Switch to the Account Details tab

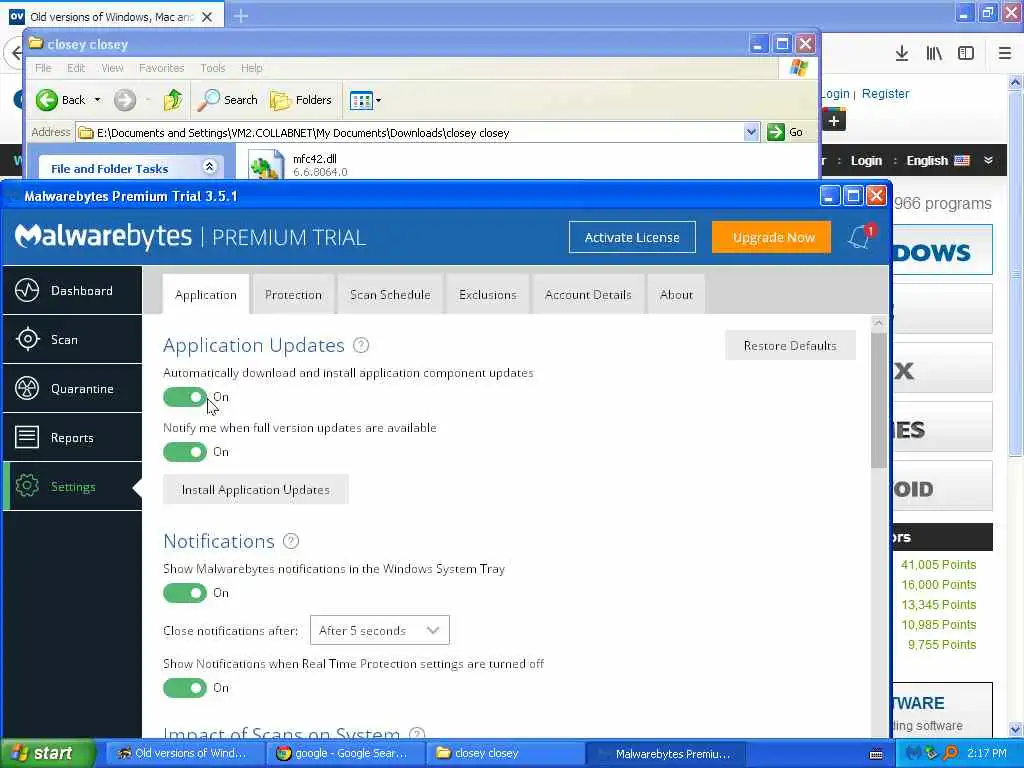[x=588, y=295]
